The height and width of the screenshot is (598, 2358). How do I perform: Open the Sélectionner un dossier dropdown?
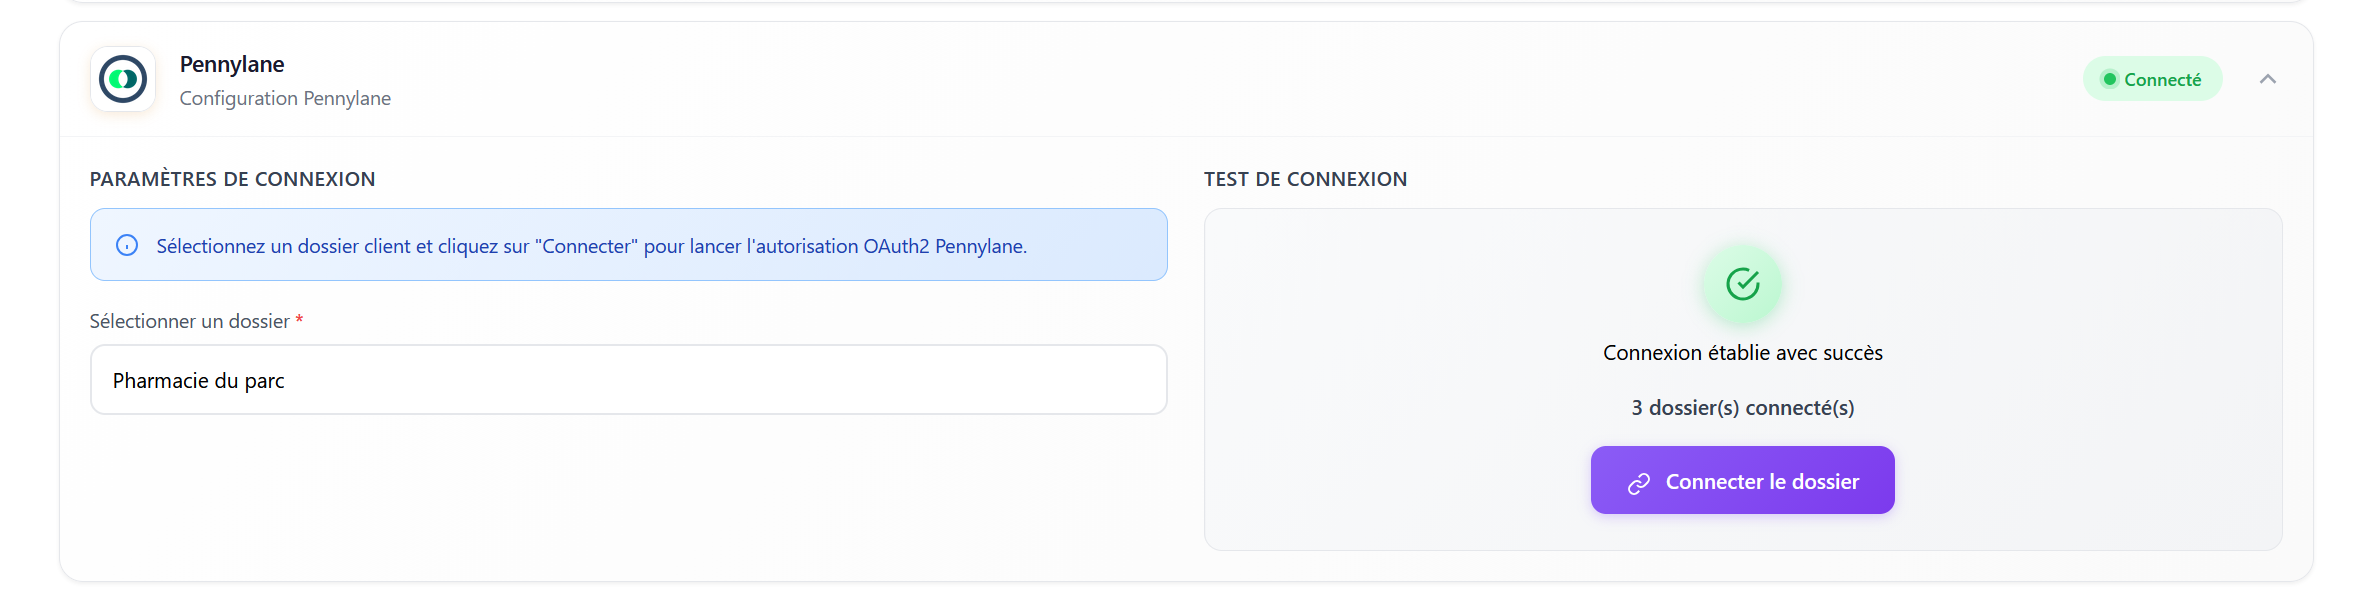(628, 380)
